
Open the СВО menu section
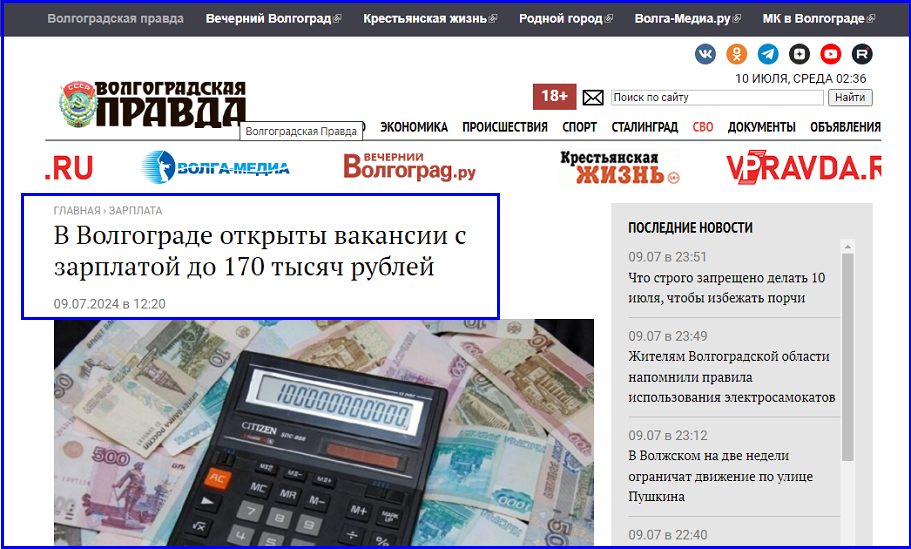click(x=702, y=127)
